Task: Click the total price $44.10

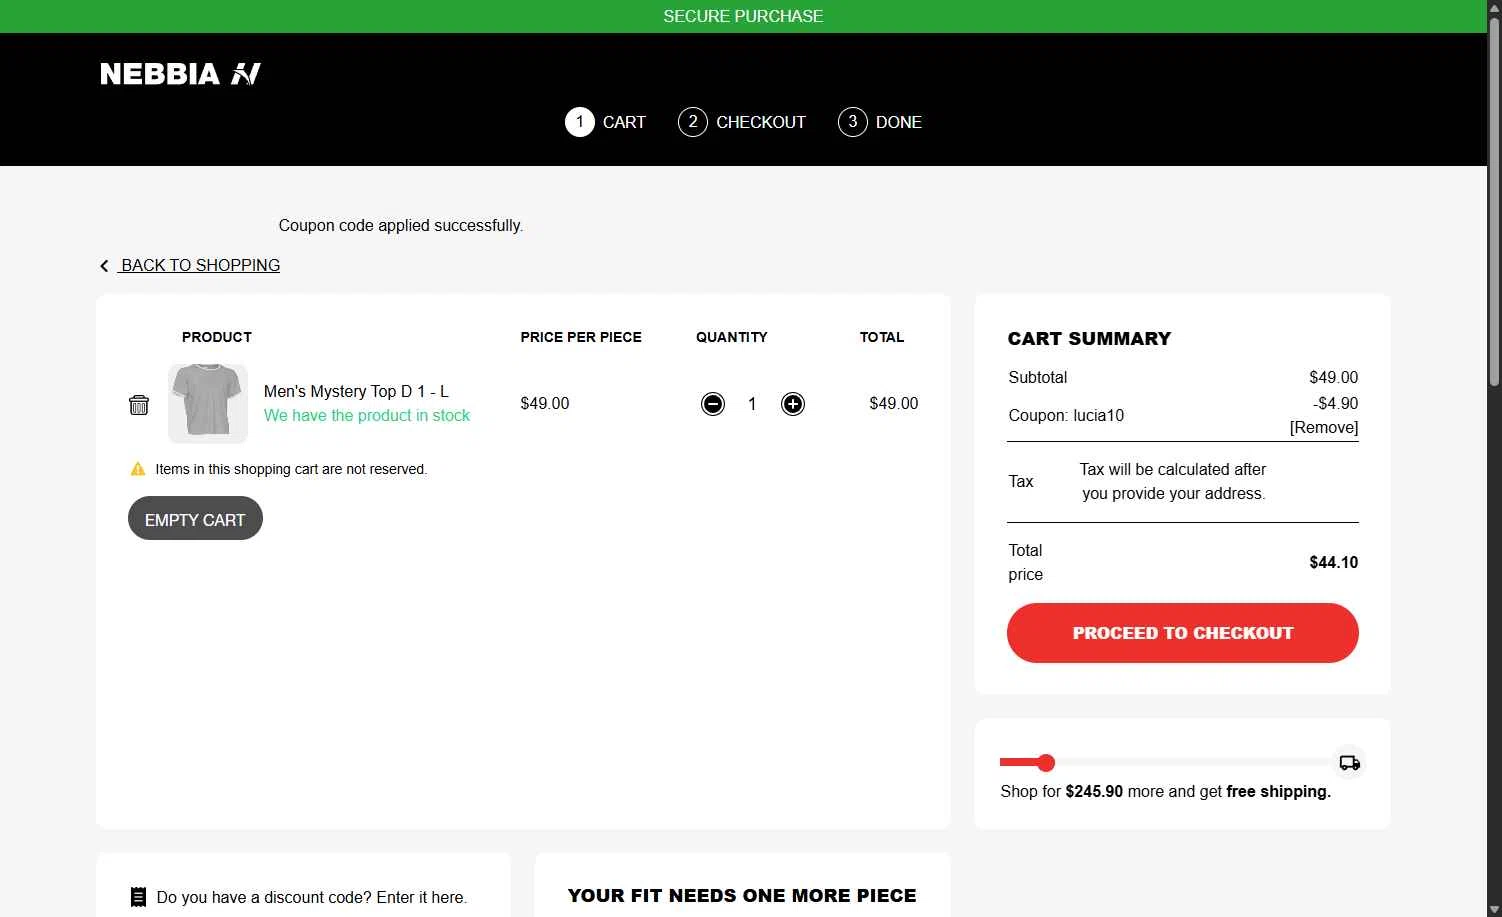Action: [1334, 562]
